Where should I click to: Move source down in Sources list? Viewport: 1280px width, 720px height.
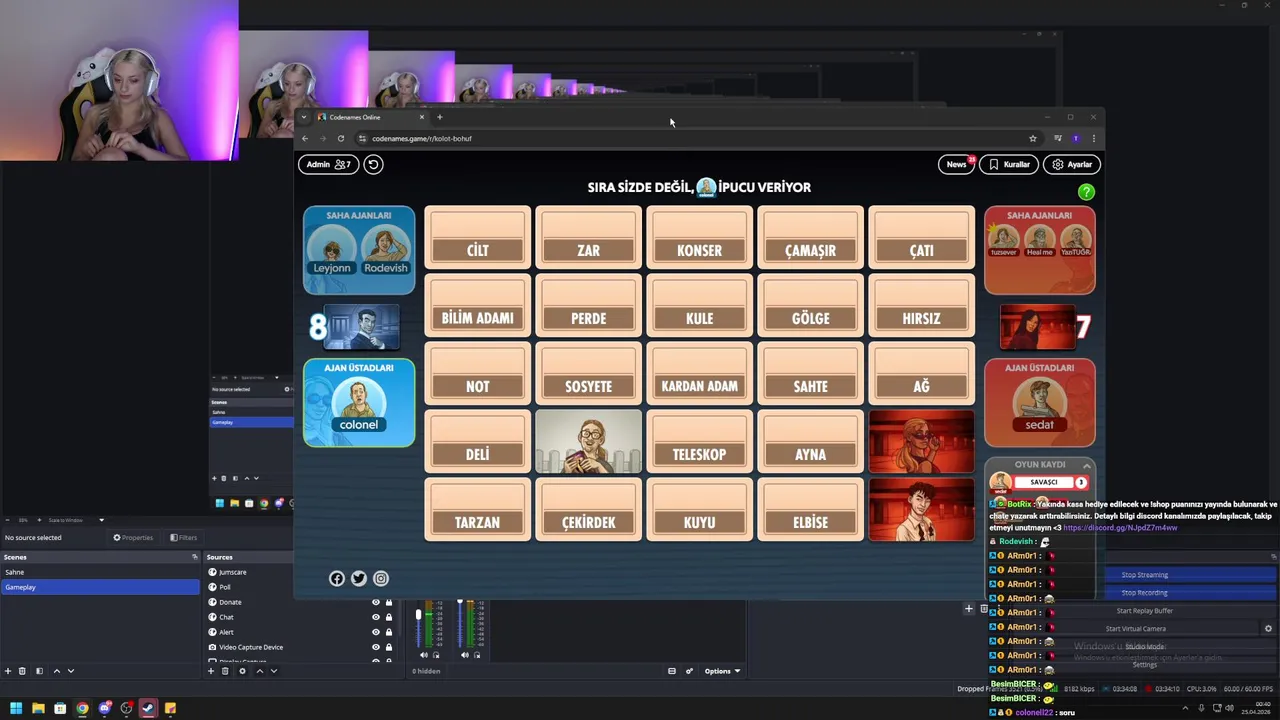(x=273, y=671)
